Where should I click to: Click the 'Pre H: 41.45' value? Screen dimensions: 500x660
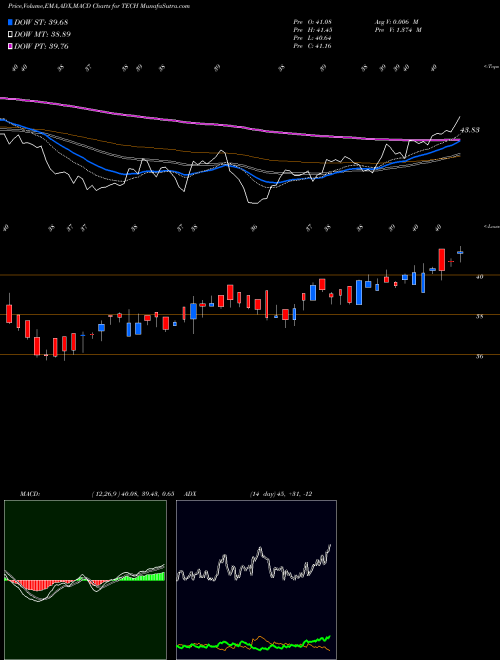point(313,30)
